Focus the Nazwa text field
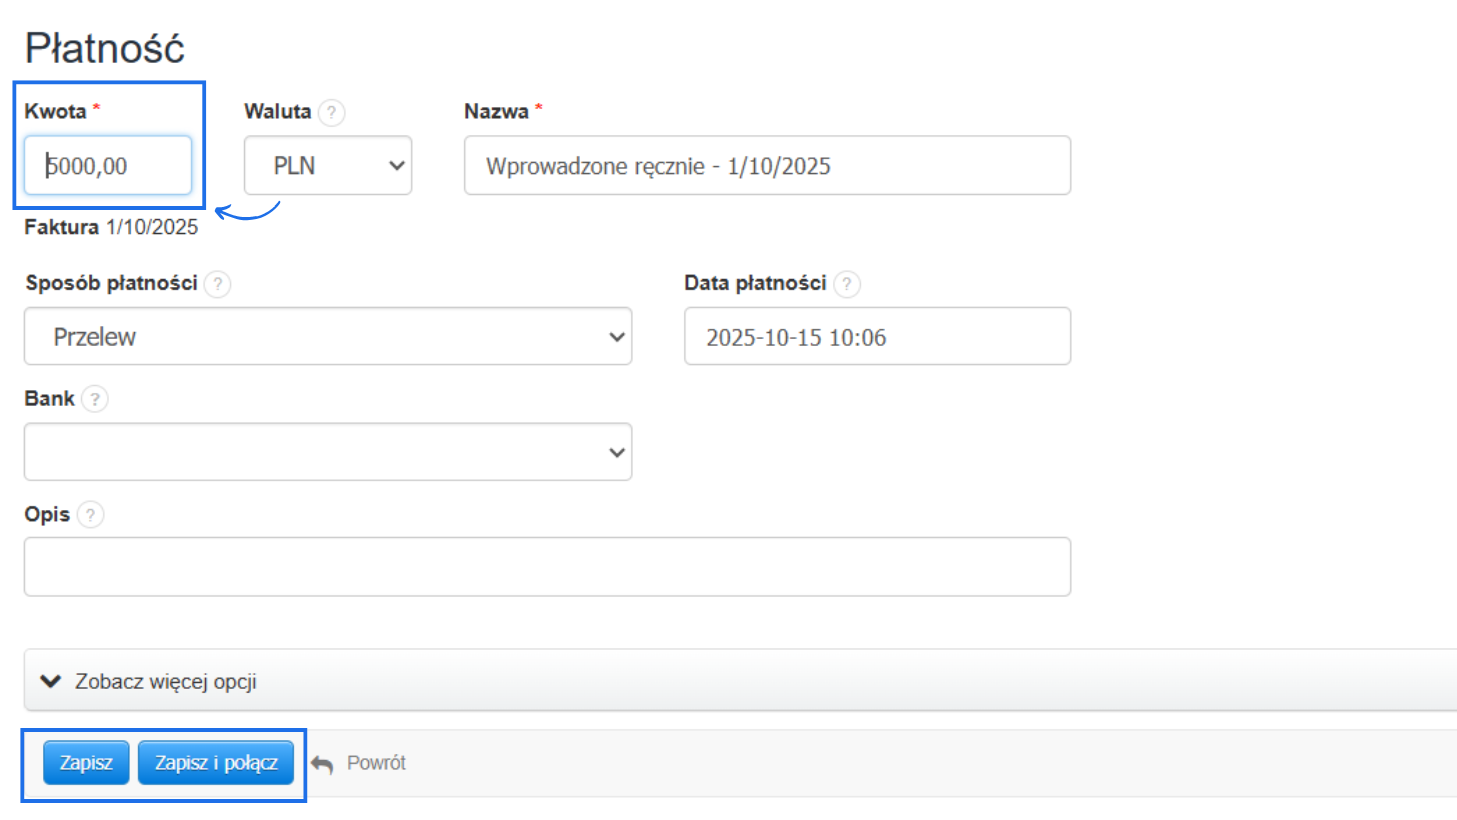Screen dimensions: 1457x820 coord(767,166)
